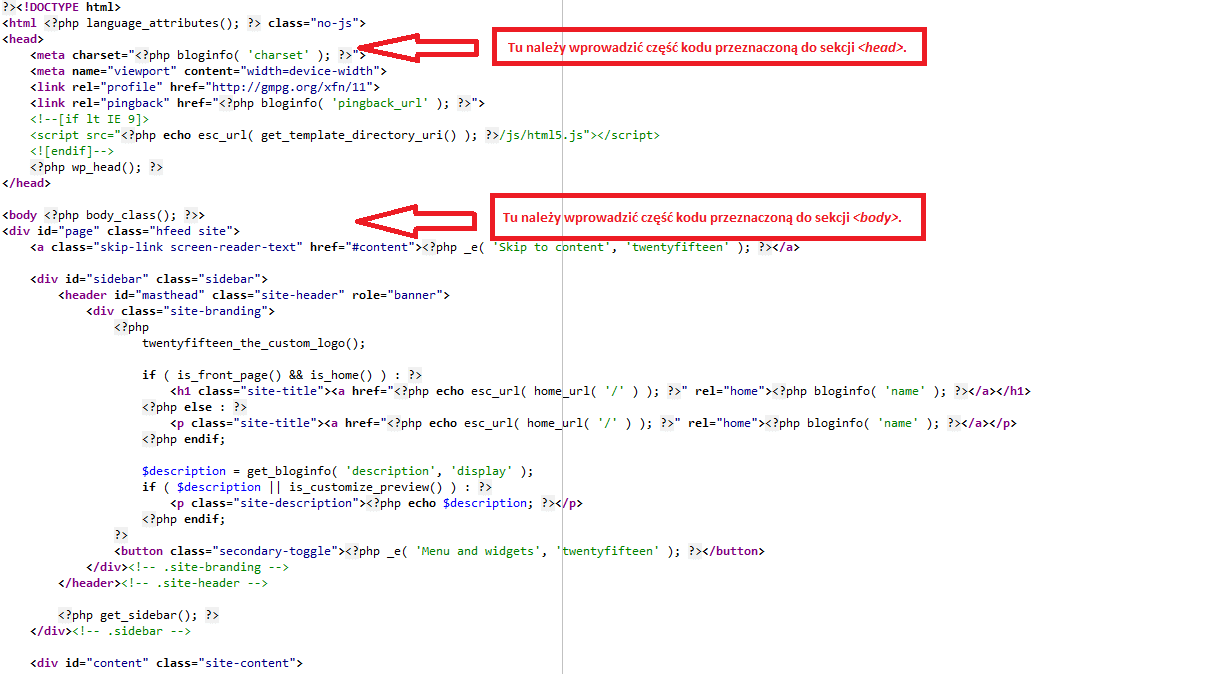The image size is (1220, 674).
Task: Click the </div><!-- .site-branding --> line
Action: (187, 567)
